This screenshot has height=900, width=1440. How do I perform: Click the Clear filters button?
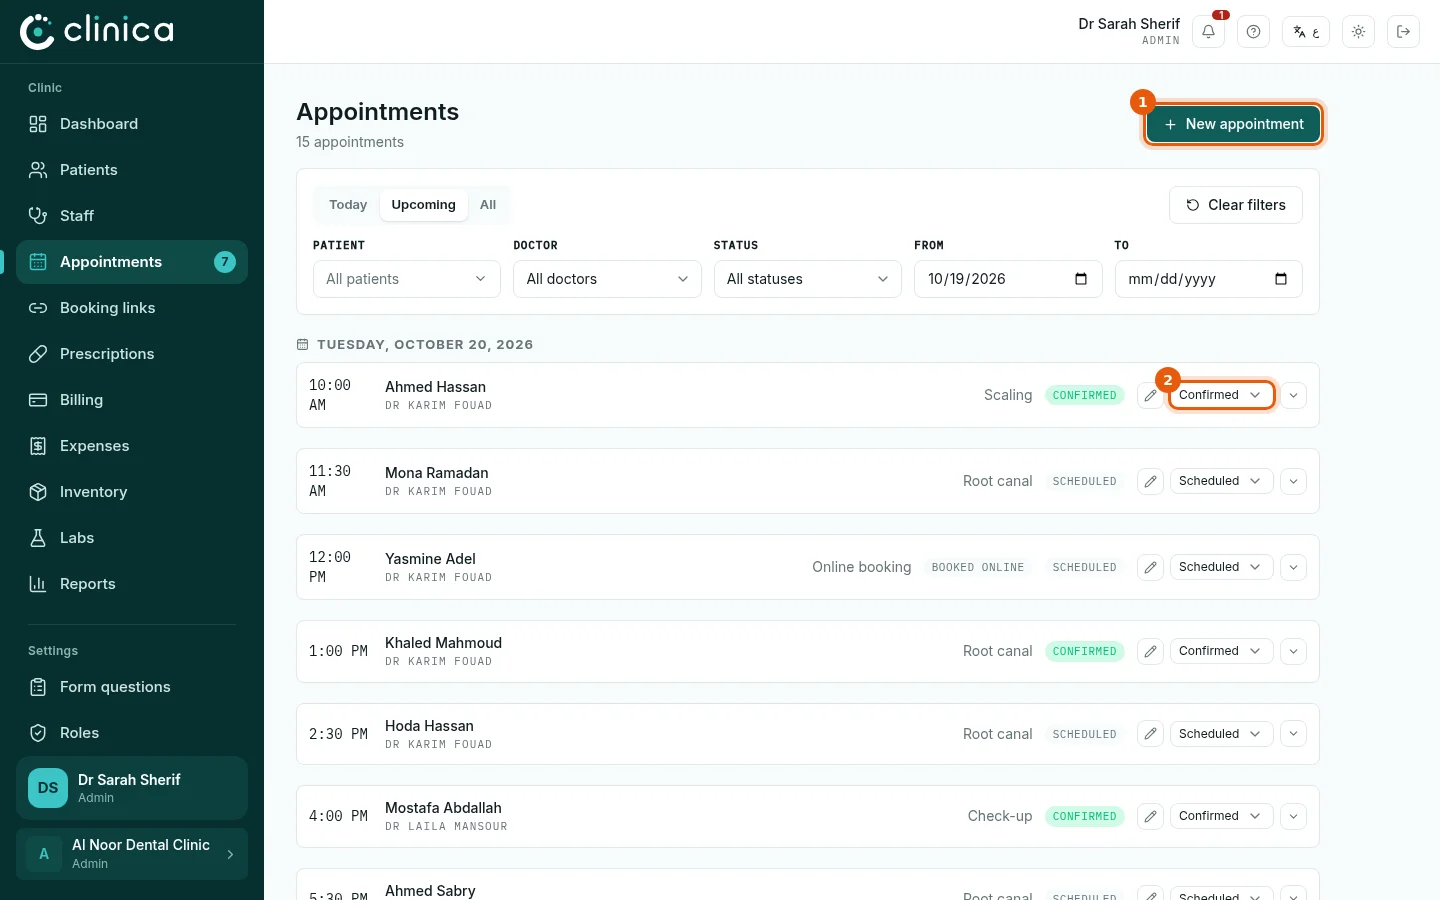point(1236,205)
